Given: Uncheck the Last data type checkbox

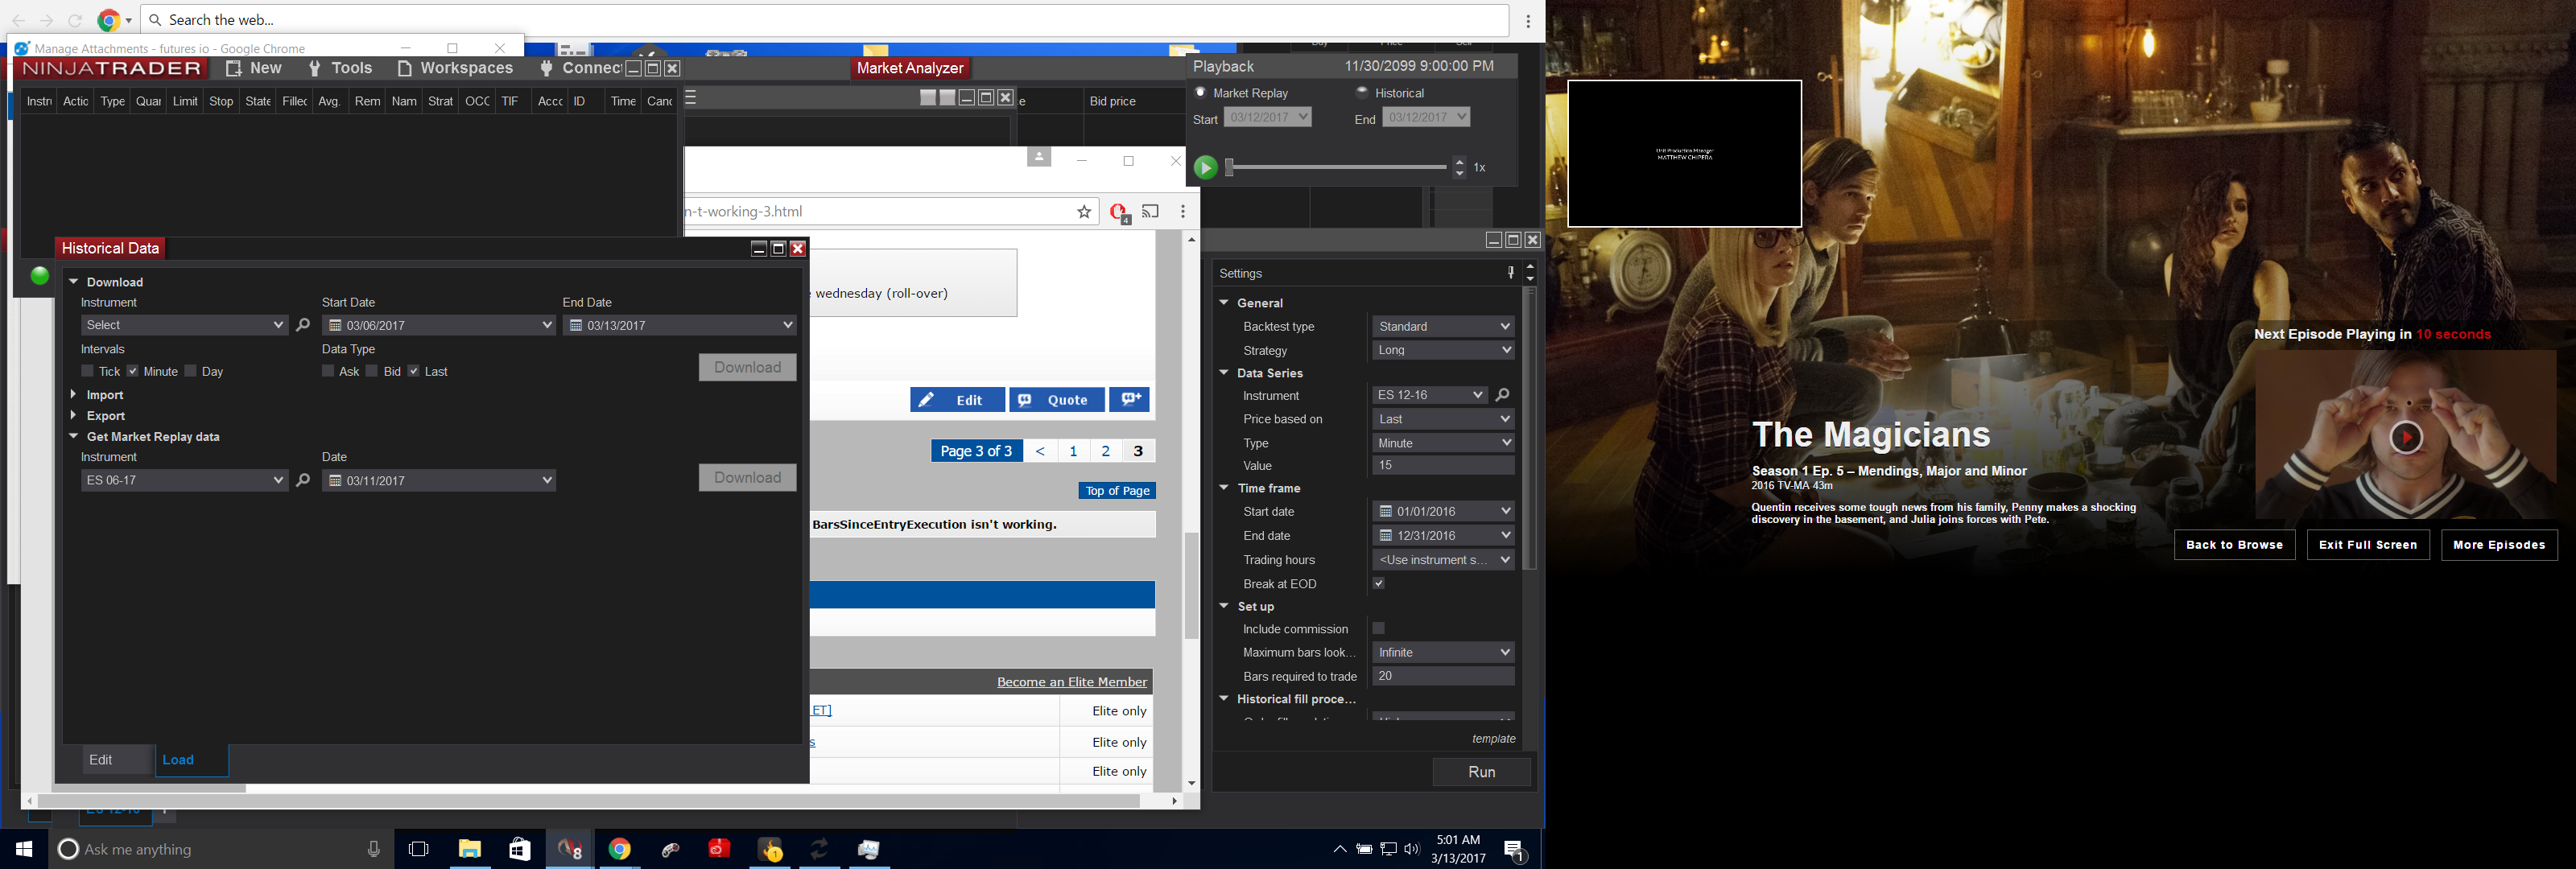Looking at the screenshot, I should pyautogui.click(x=414, y=371).
